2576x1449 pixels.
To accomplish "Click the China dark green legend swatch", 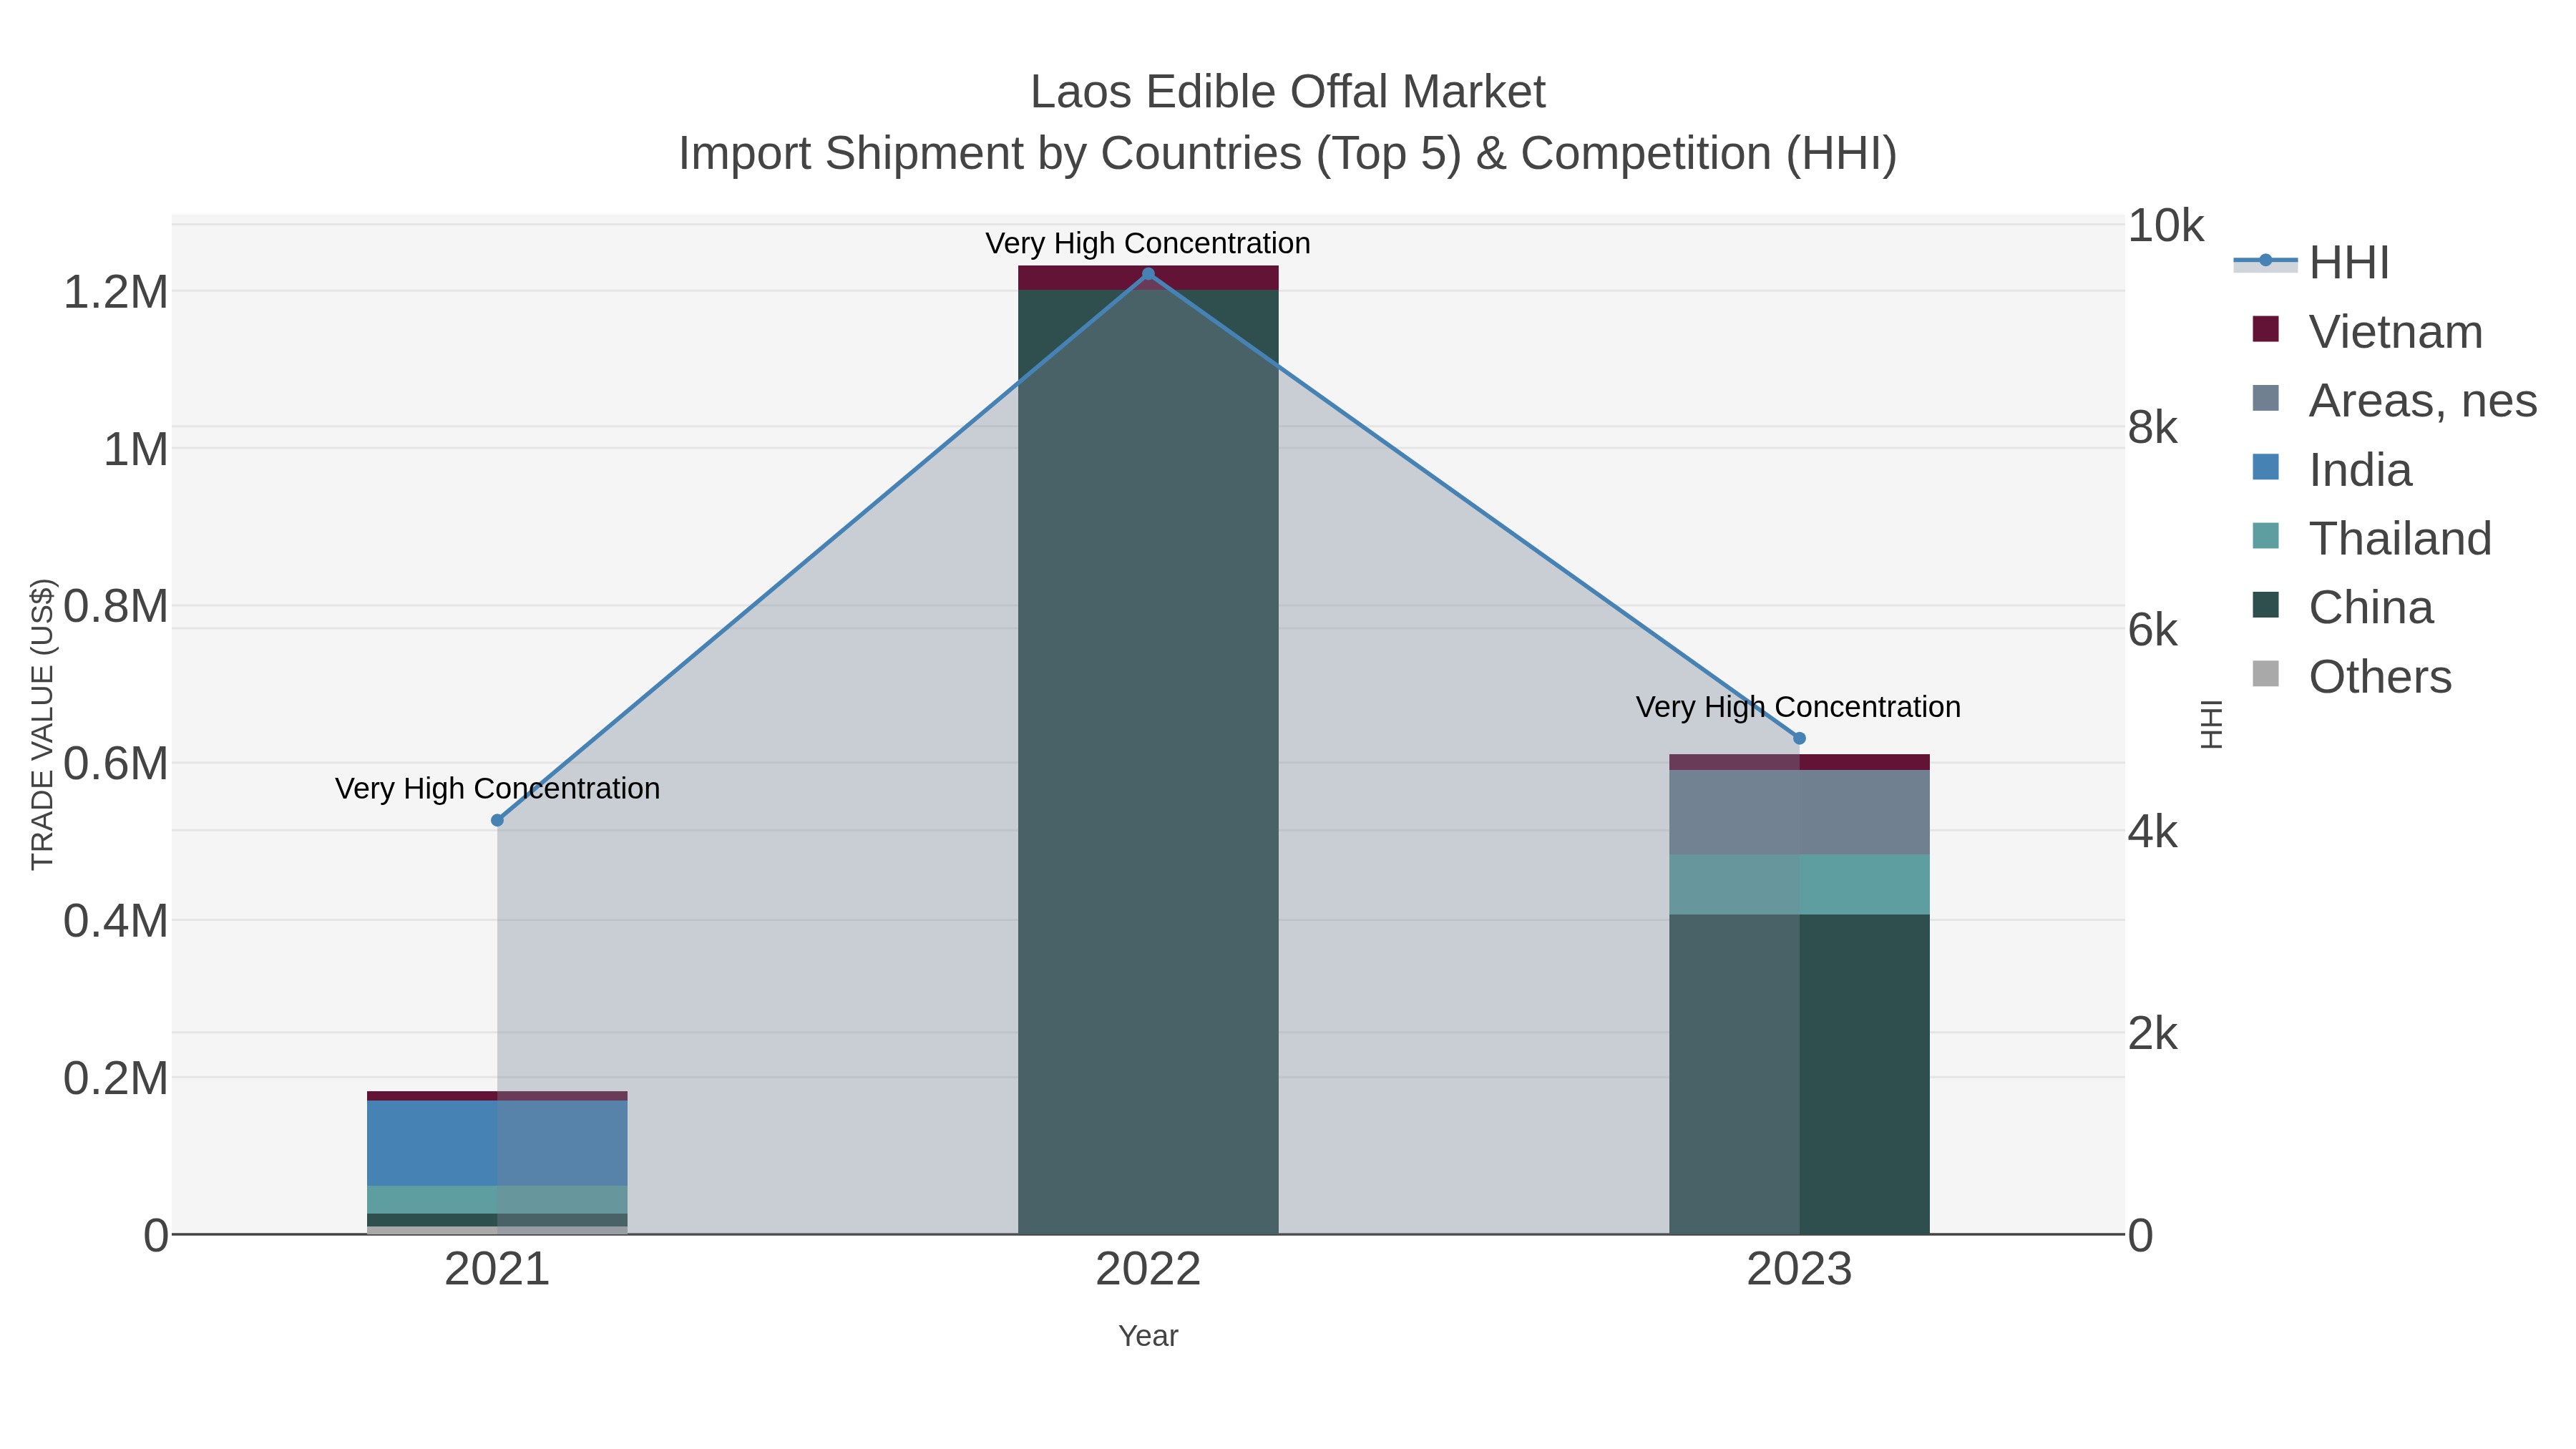I will 2265,605.
